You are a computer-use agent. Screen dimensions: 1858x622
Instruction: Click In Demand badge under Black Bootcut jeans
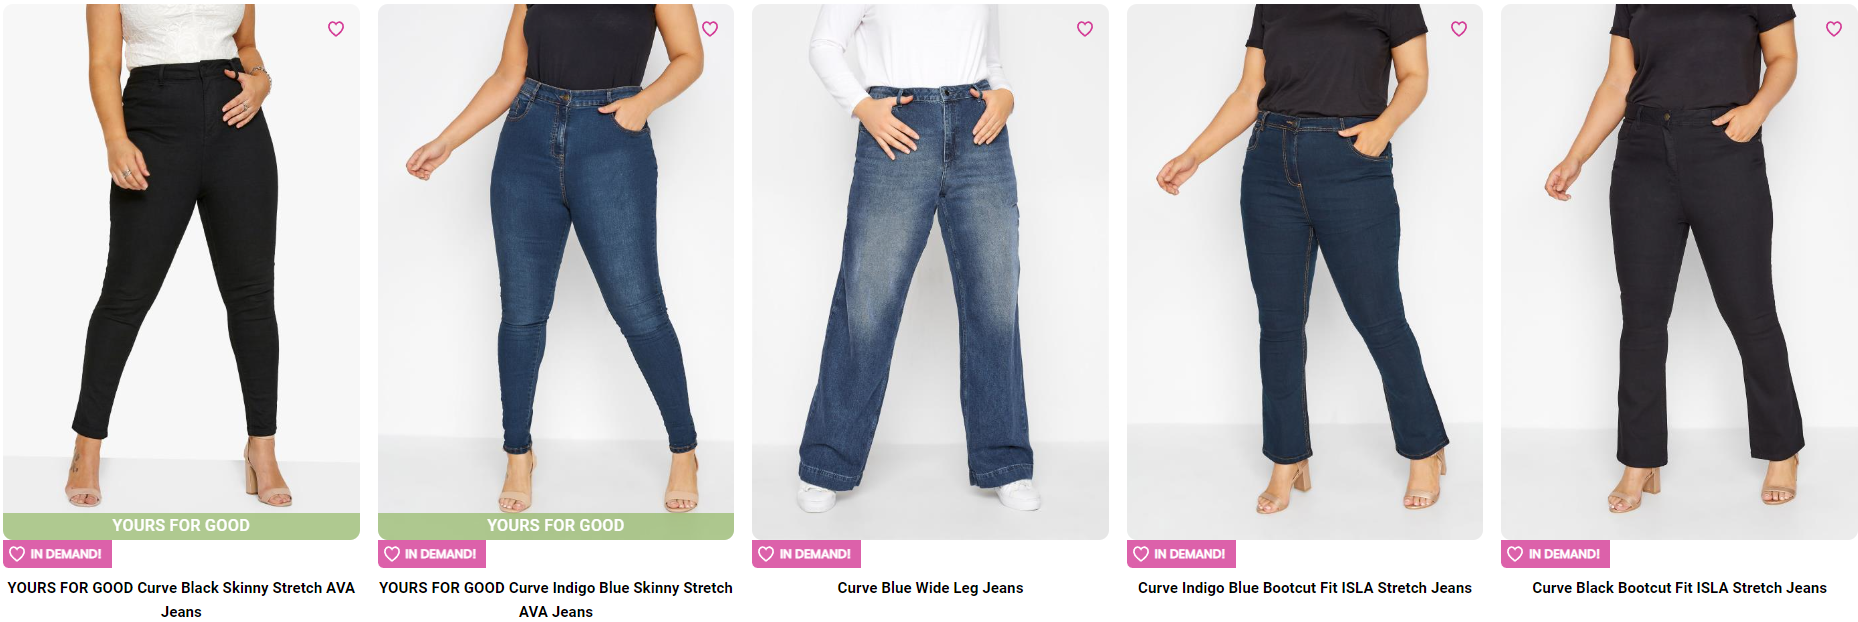click(x=1555, y=554)
